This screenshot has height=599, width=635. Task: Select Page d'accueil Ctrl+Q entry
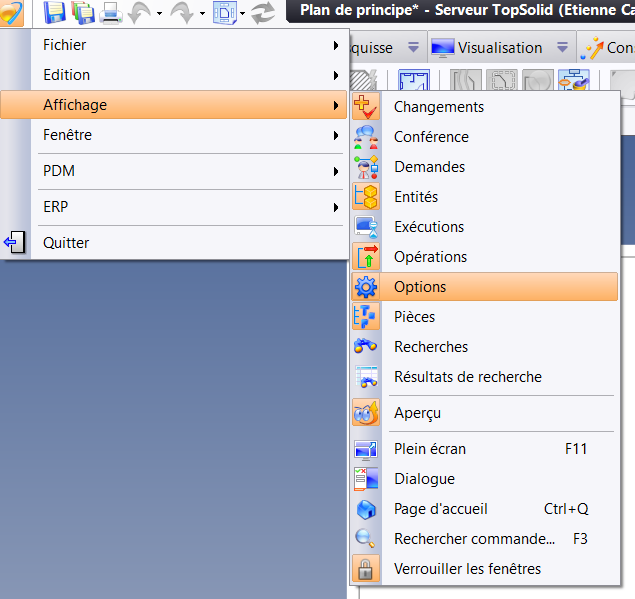tap(485, 509)
